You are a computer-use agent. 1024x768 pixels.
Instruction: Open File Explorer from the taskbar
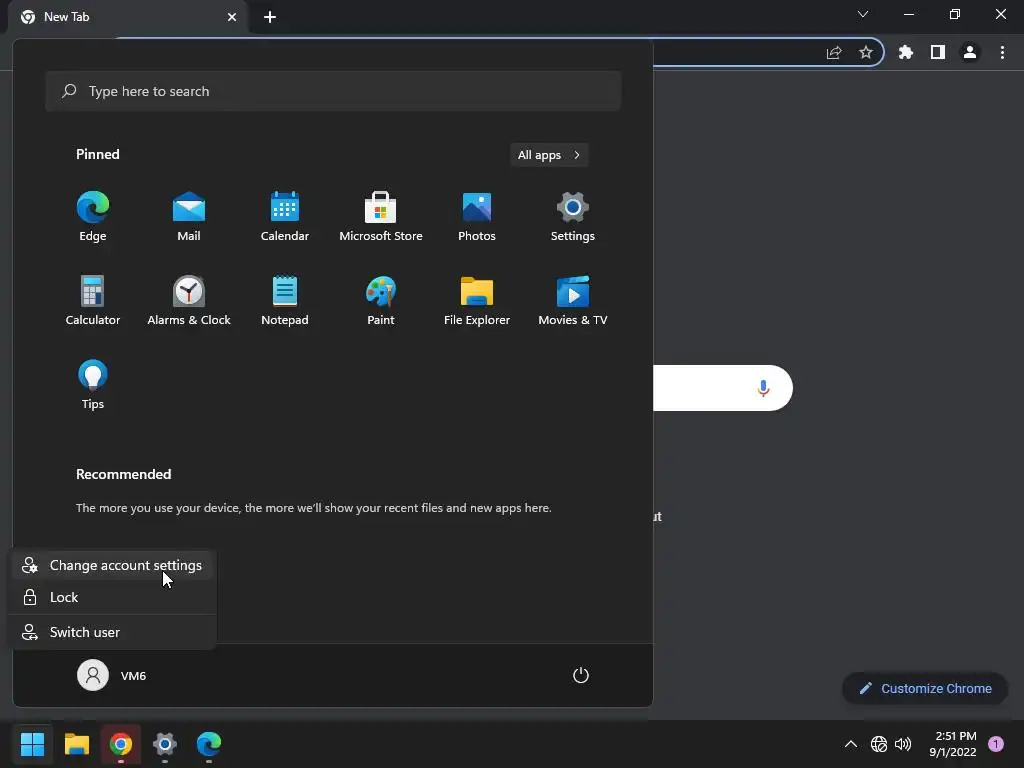[x=77, y=744]
